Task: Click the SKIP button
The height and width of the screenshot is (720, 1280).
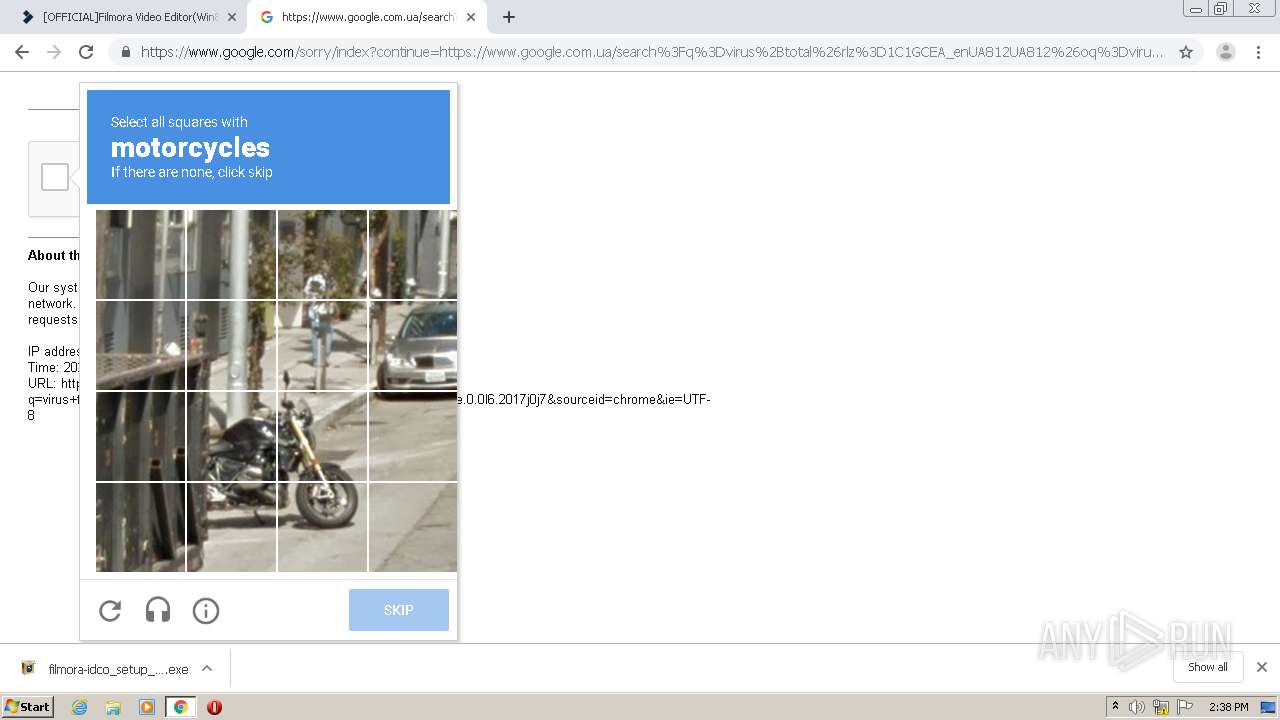Action: pos(399,610)
